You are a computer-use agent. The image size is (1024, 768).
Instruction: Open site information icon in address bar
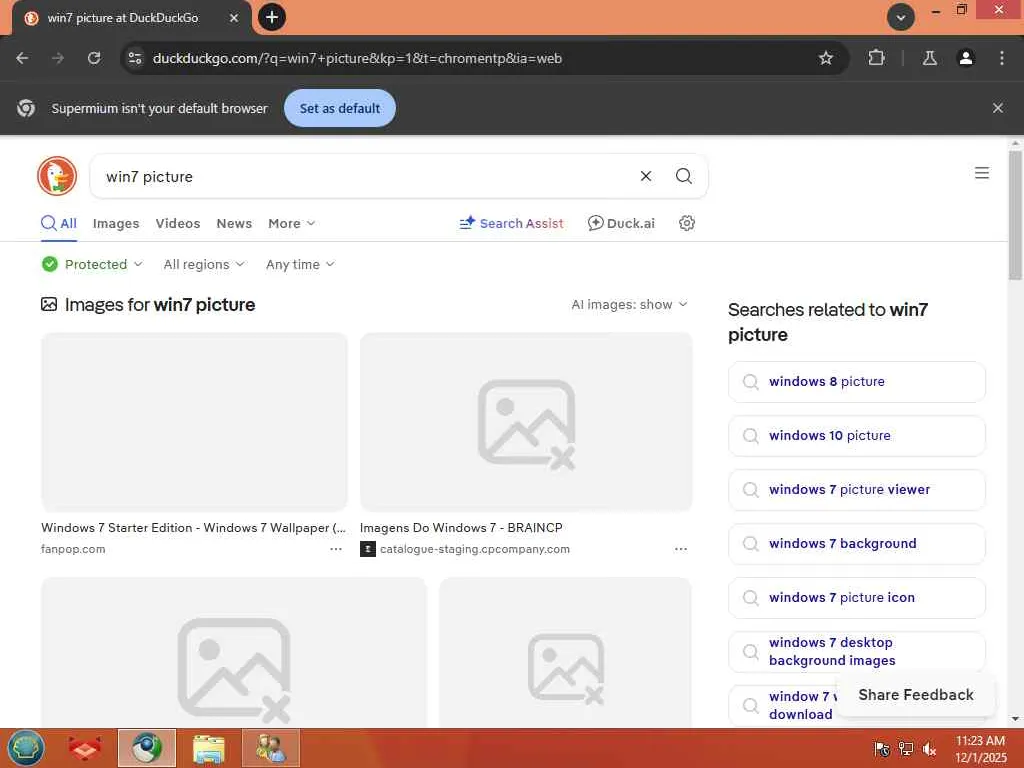coord(135,58)
